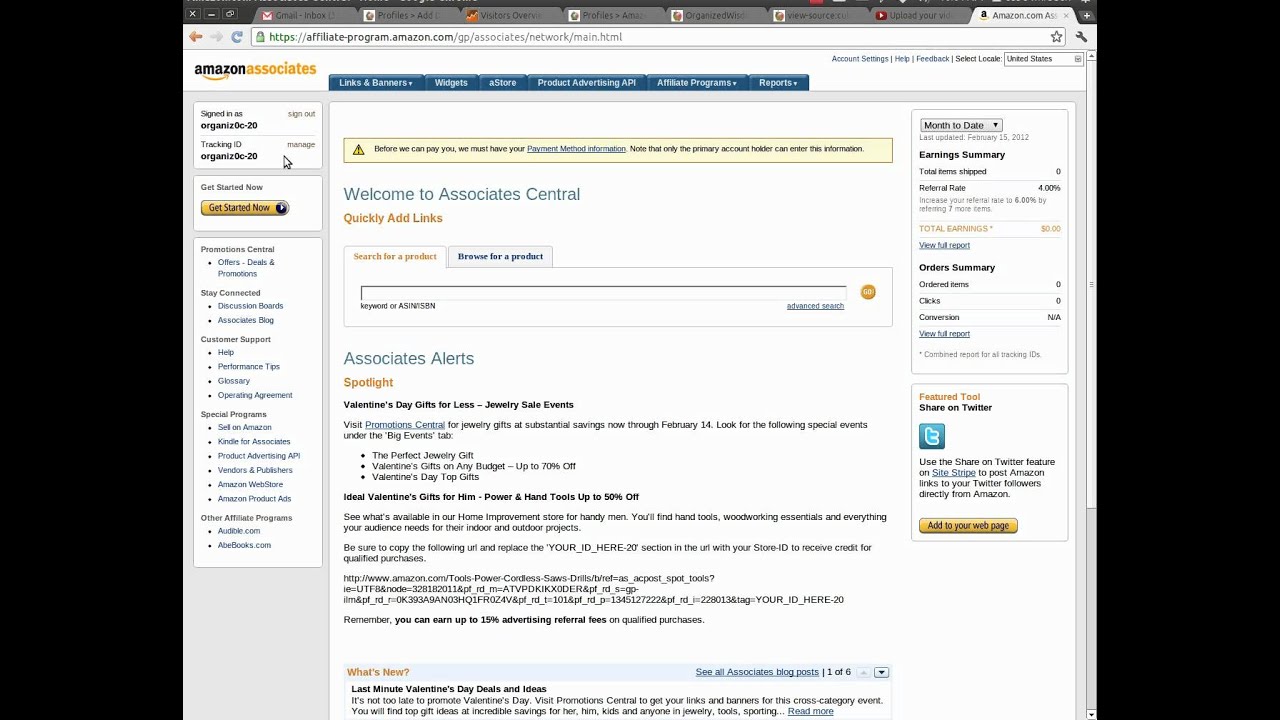Click the Payment Method information link

click(576, 149)
